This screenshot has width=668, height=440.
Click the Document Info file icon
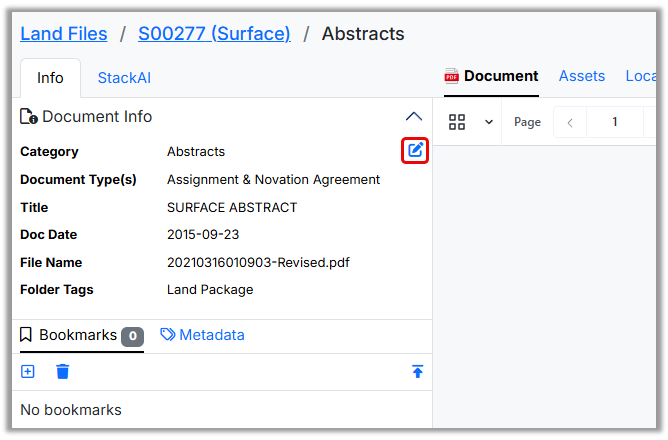pos(29,117)
